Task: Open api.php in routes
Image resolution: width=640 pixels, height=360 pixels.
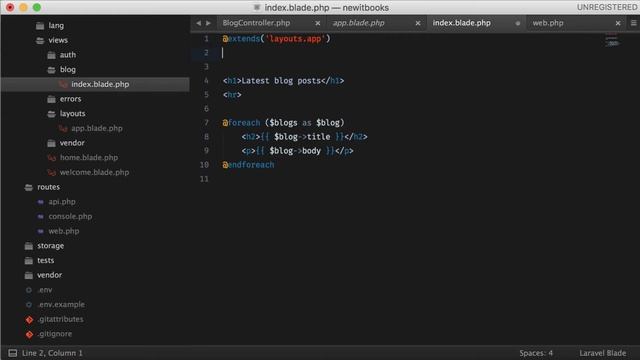Action: coord(62,202)
